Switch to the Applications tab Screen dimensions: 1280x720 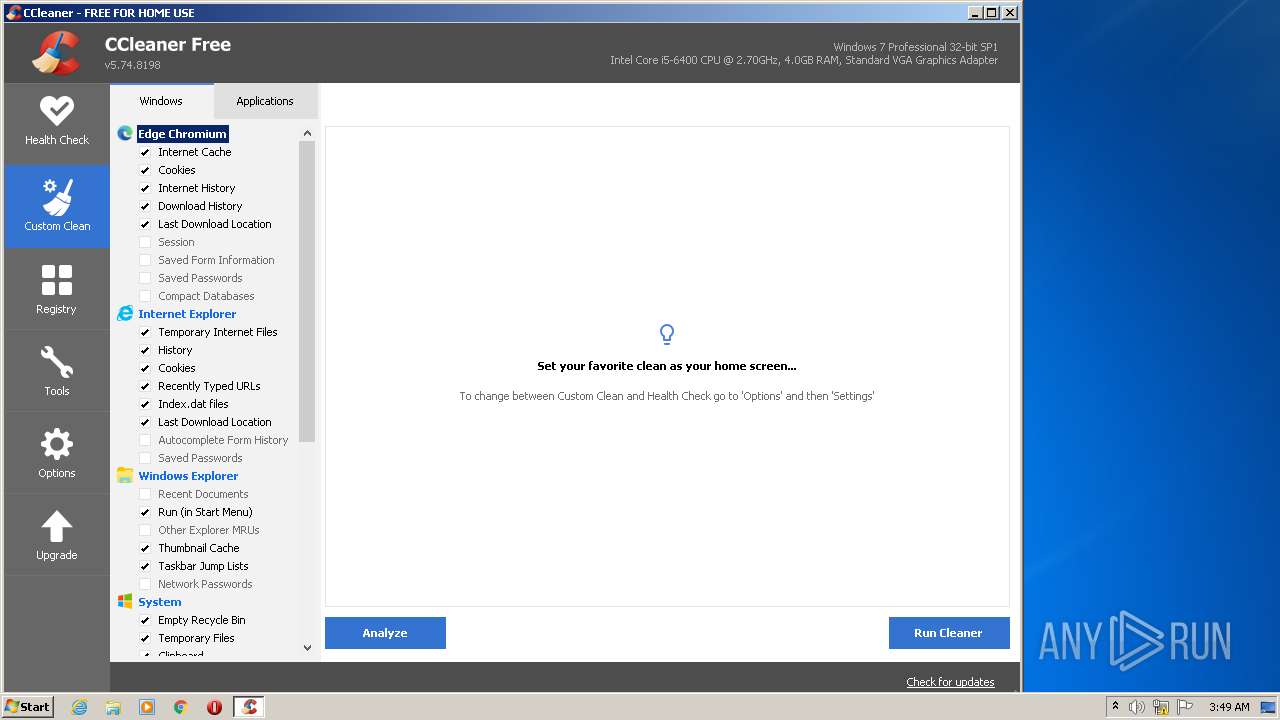[x=265, y=101]
